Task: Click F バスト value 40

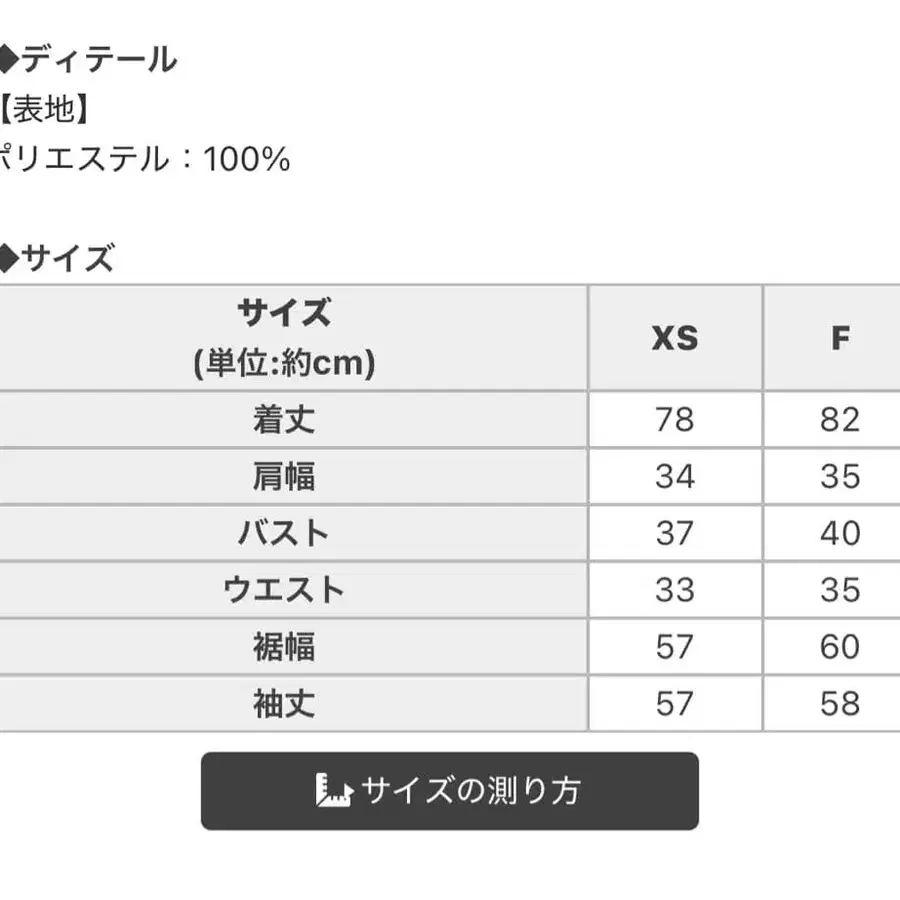Action: (840, 533)
